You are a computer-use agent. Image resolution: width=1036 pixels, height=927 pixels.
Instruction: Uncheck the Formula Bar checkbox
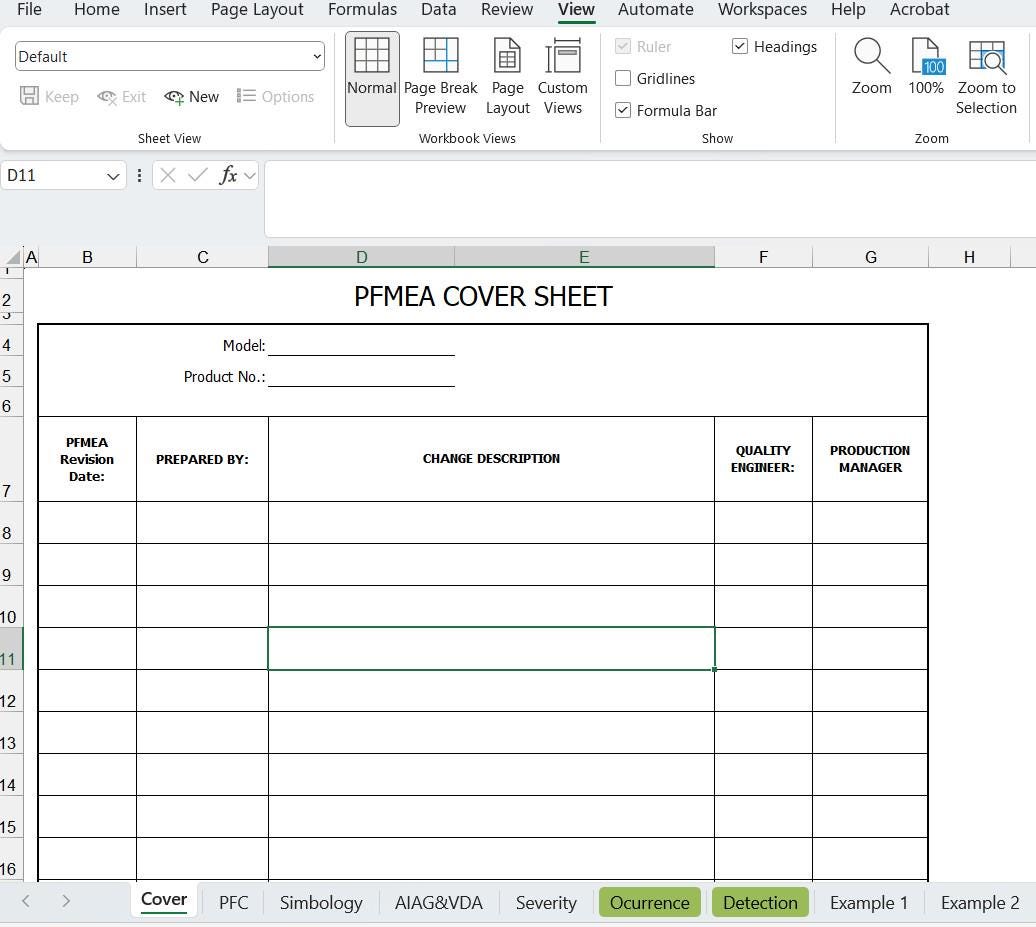[x=622, y=110]
